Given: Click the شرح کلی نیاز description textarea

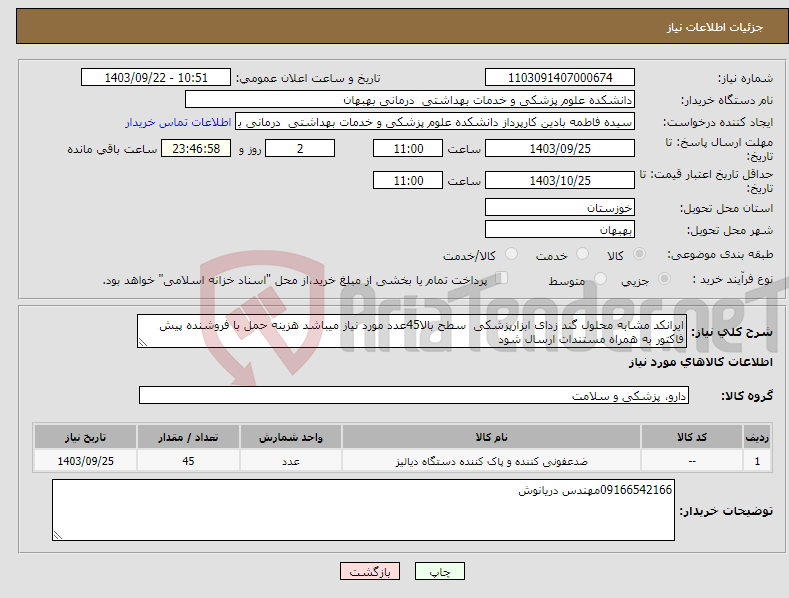Looking at the screenshot, I should click(412, 331).
